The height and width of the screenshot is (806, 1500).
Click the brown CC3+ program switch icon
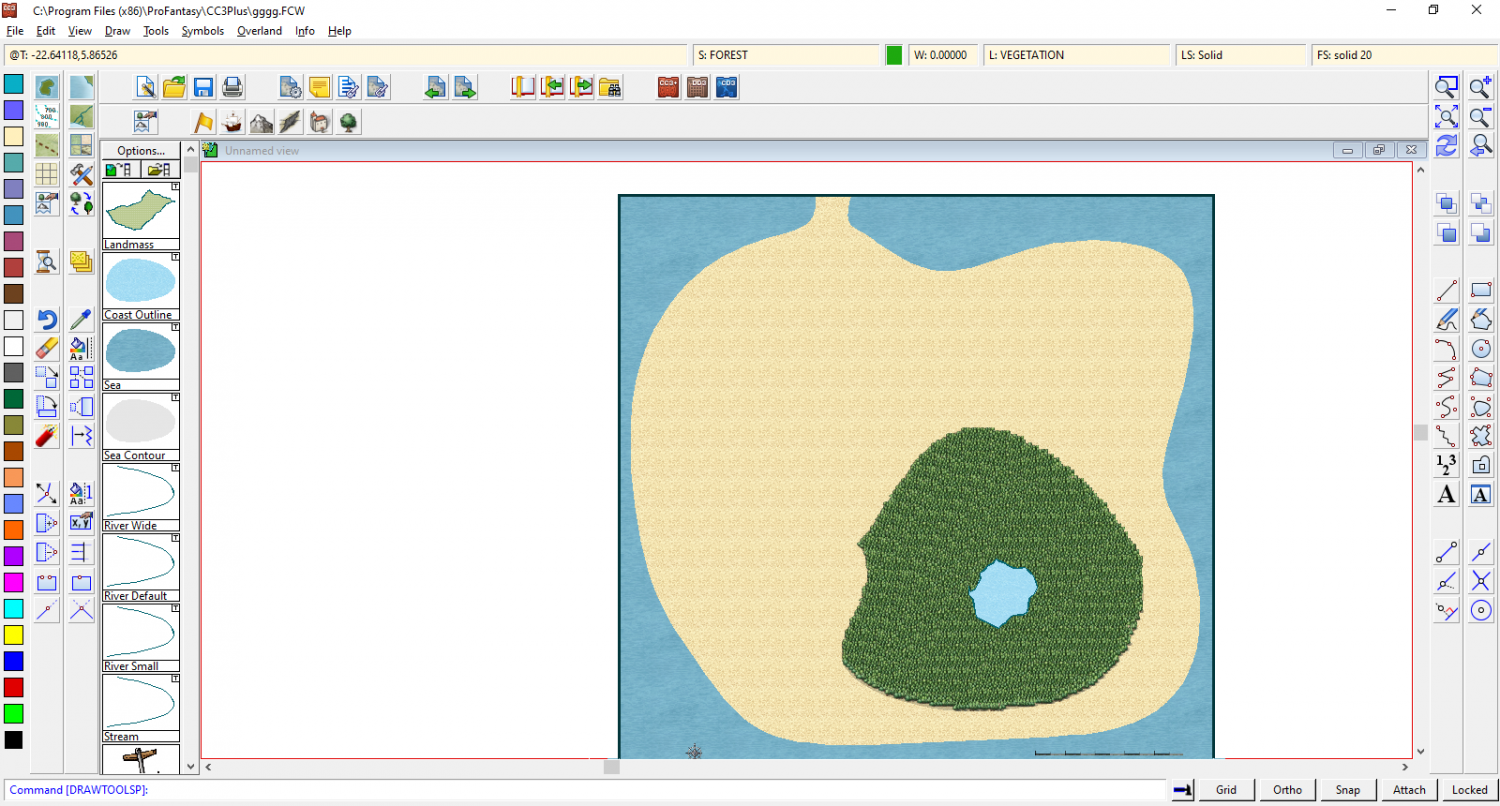pos(670,87)
